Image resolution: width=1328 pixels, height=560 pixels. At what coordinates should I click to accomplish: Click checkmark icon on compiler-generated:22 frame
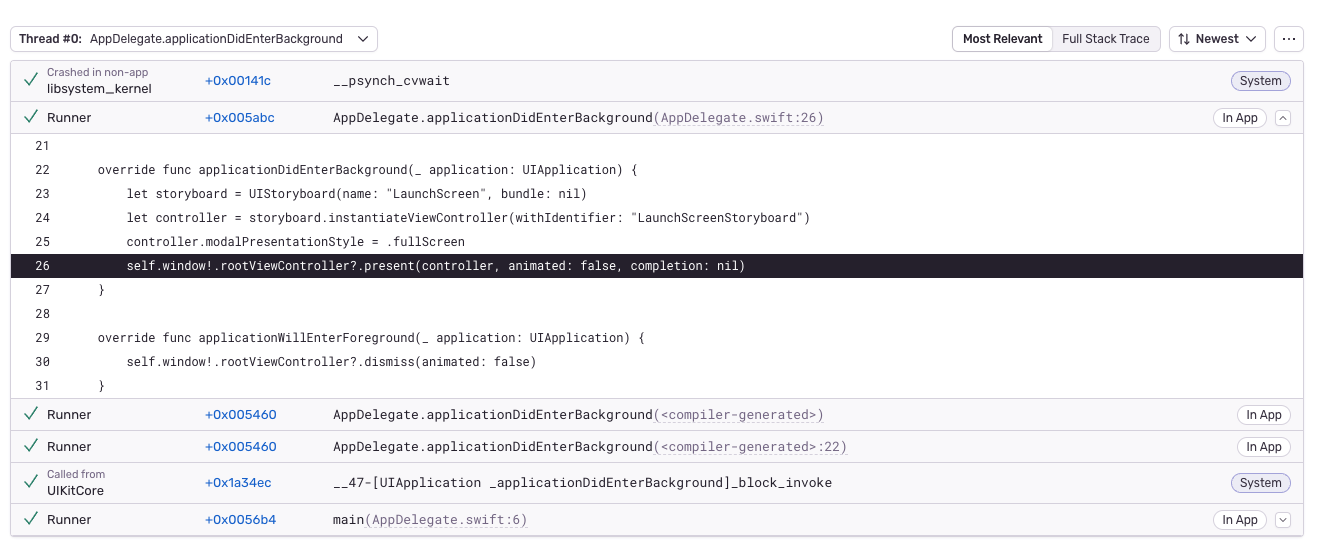tap(31, 446)
